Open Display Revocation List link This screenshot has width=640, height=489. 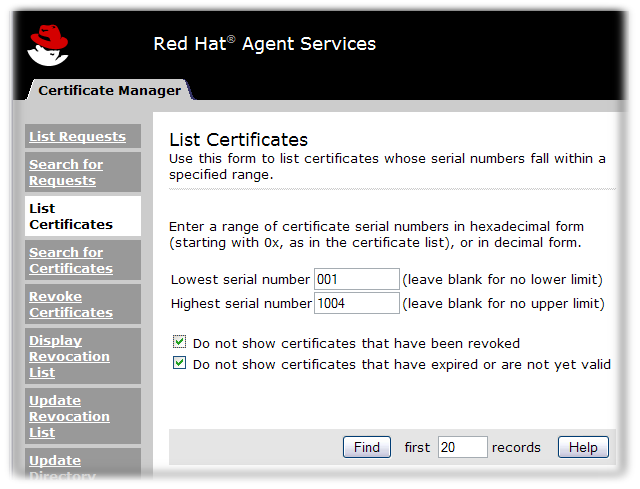point(69,356)
